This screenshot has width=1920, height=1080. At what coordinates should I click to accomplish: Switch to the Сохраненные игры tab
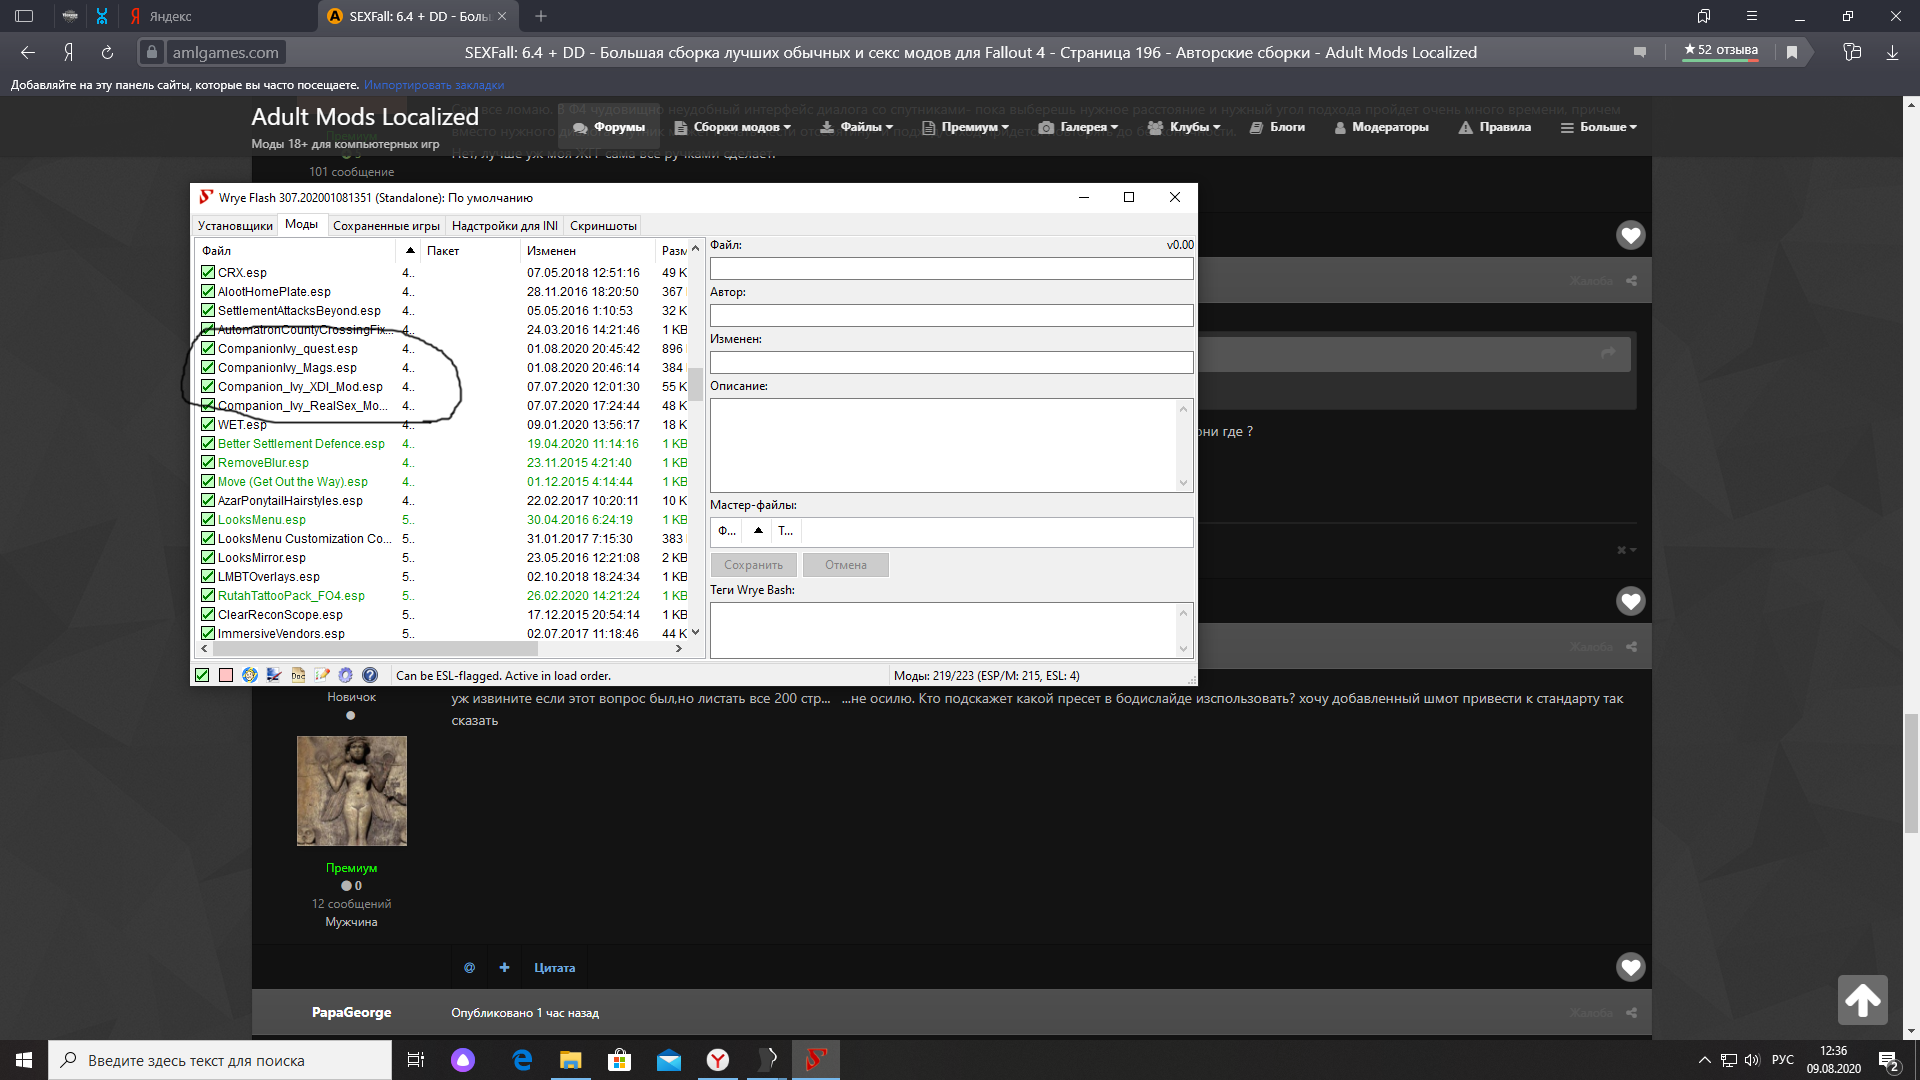[386, 226]
